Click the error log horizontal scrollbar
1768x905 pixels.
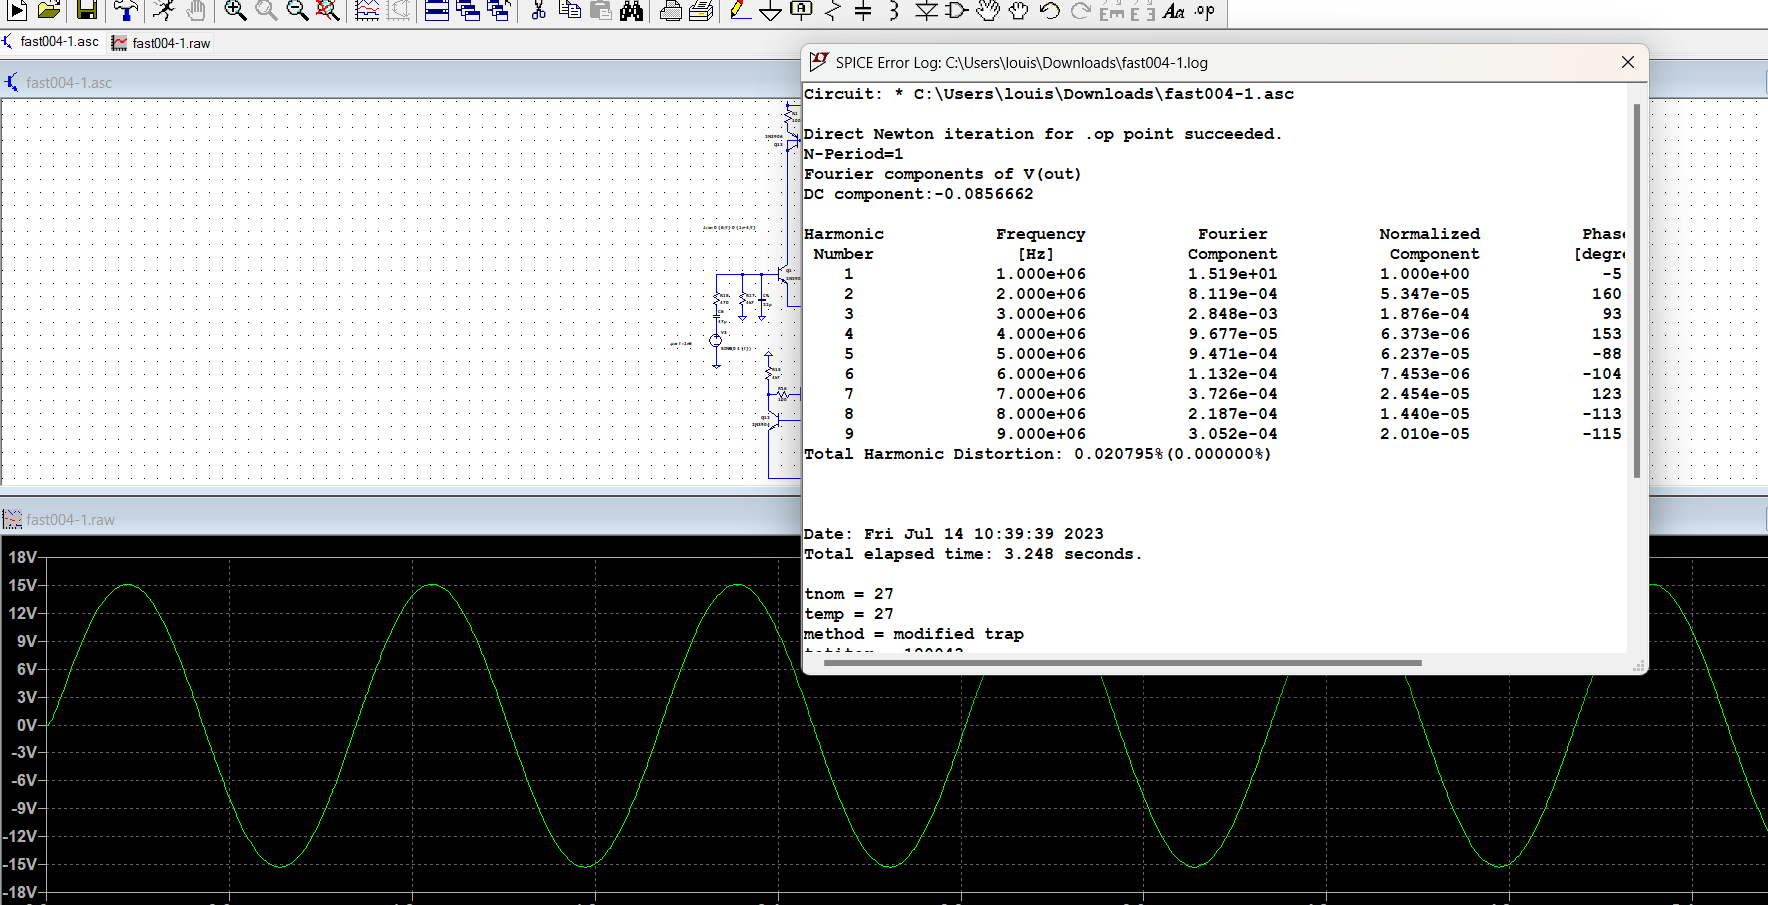pyautogui.click(x=1121, y=663)
